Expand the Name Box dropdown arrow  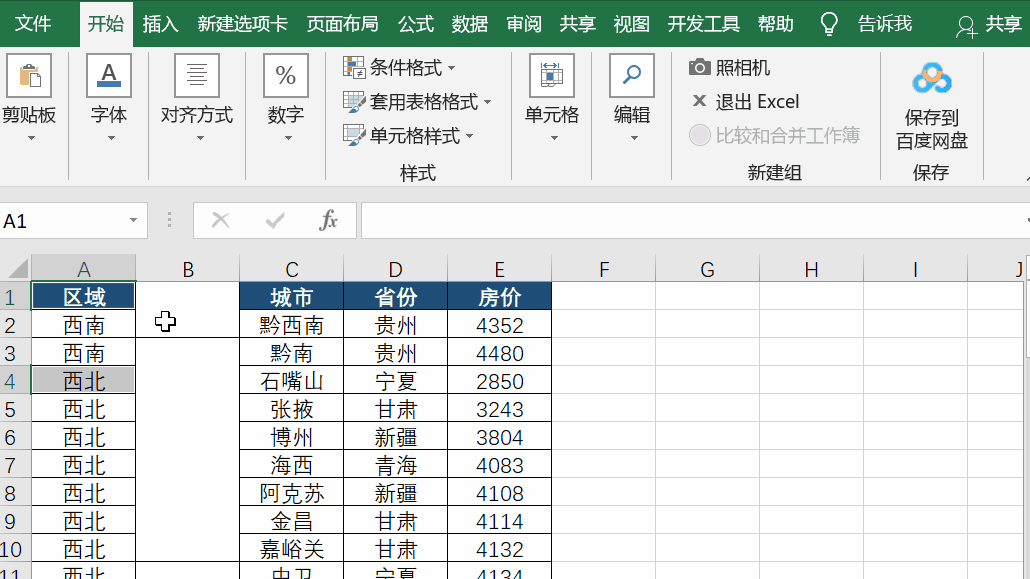pyautogui.click(x=133, y=220)
